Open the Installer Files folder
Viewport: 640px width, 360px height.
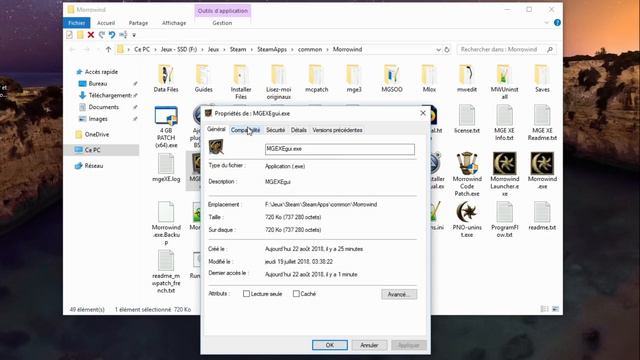tap(241, 82)
